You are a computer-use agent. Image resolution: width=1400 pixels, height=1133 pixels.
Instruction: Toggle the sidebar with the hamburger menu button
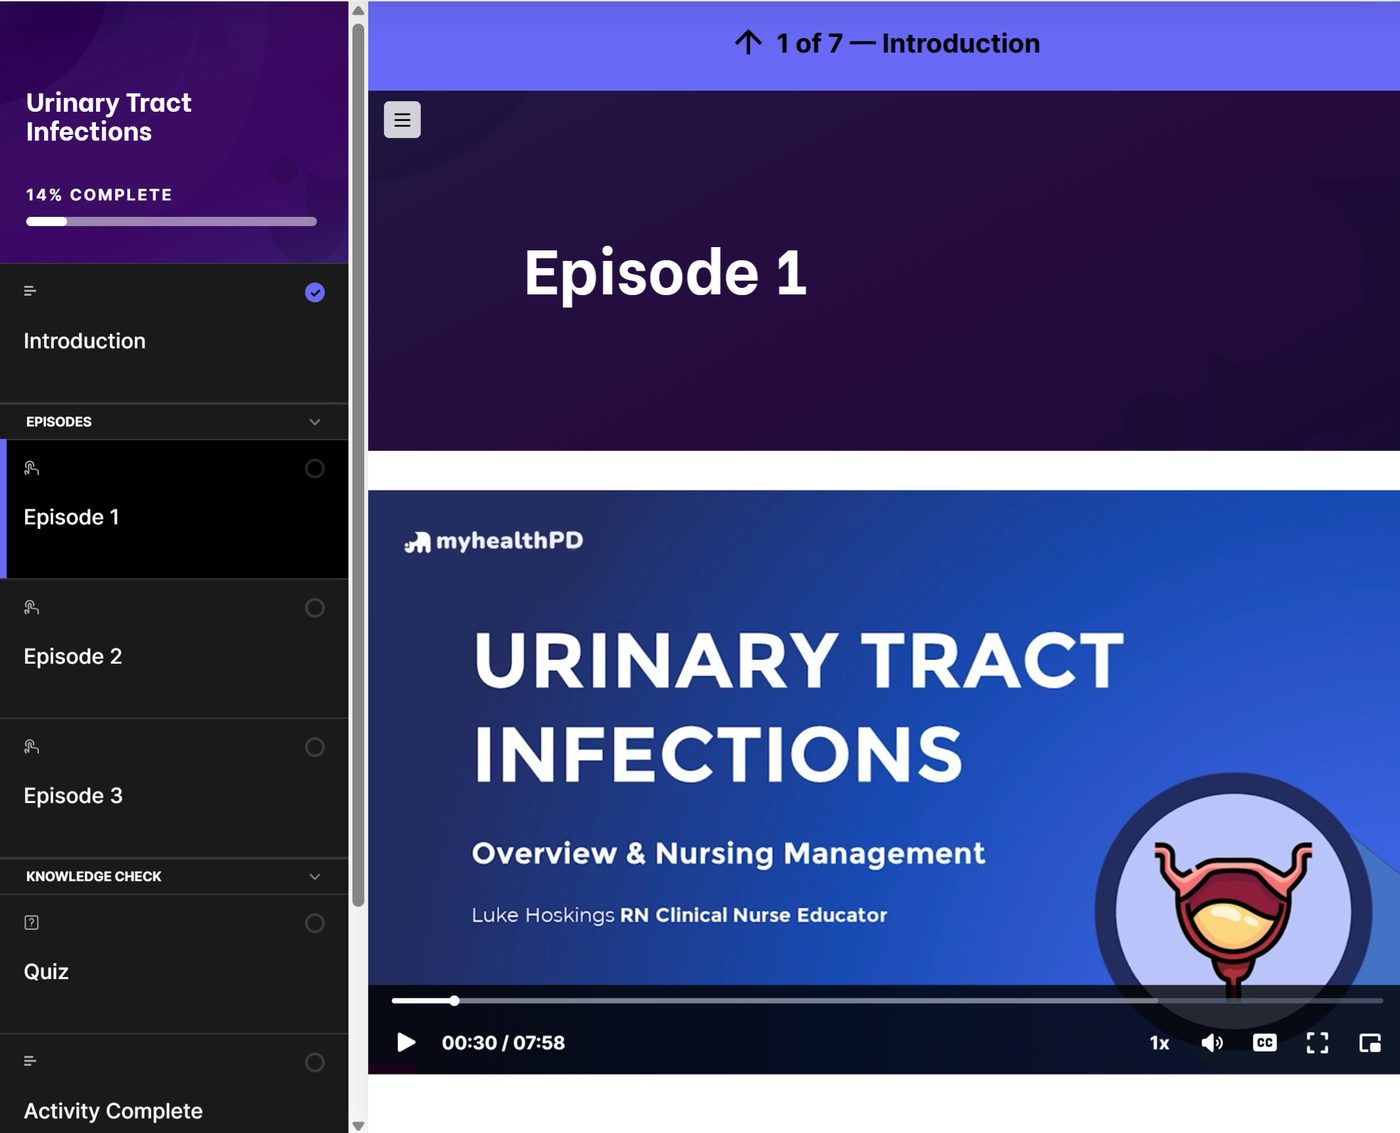[x=402, y=120]
